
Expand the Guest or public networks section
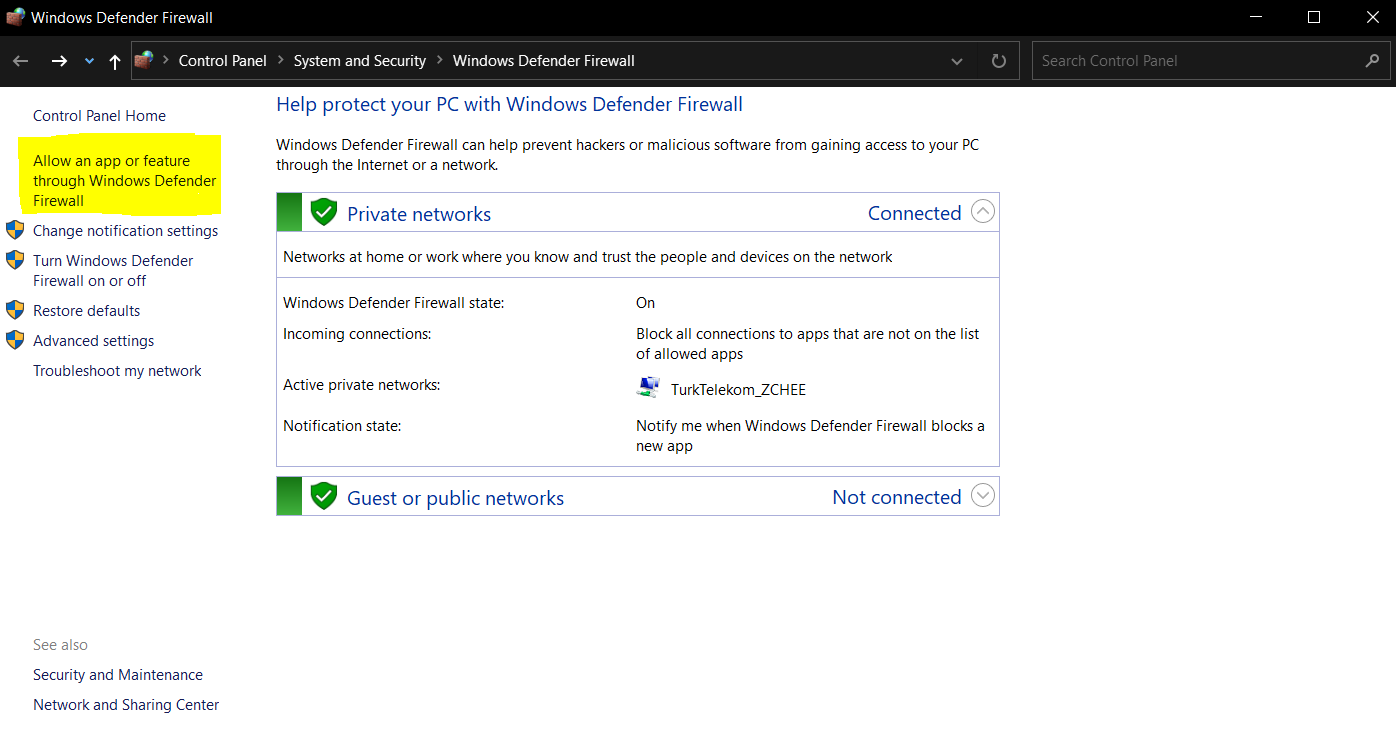[983, 496]
